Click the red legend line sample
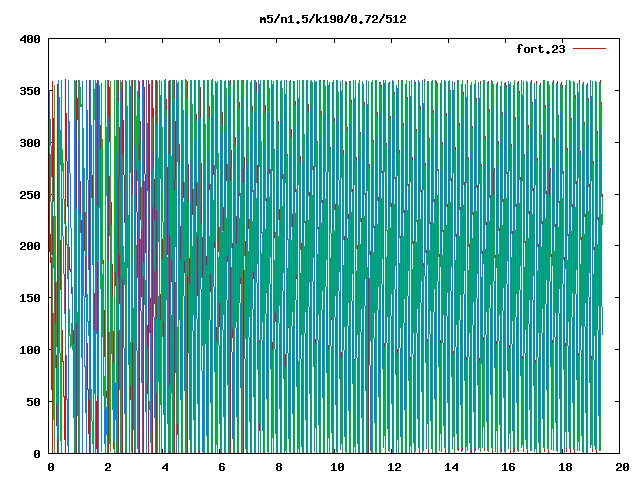Image resolution: width=640 pixels, height=480 pixels. [x=589, y=49]
